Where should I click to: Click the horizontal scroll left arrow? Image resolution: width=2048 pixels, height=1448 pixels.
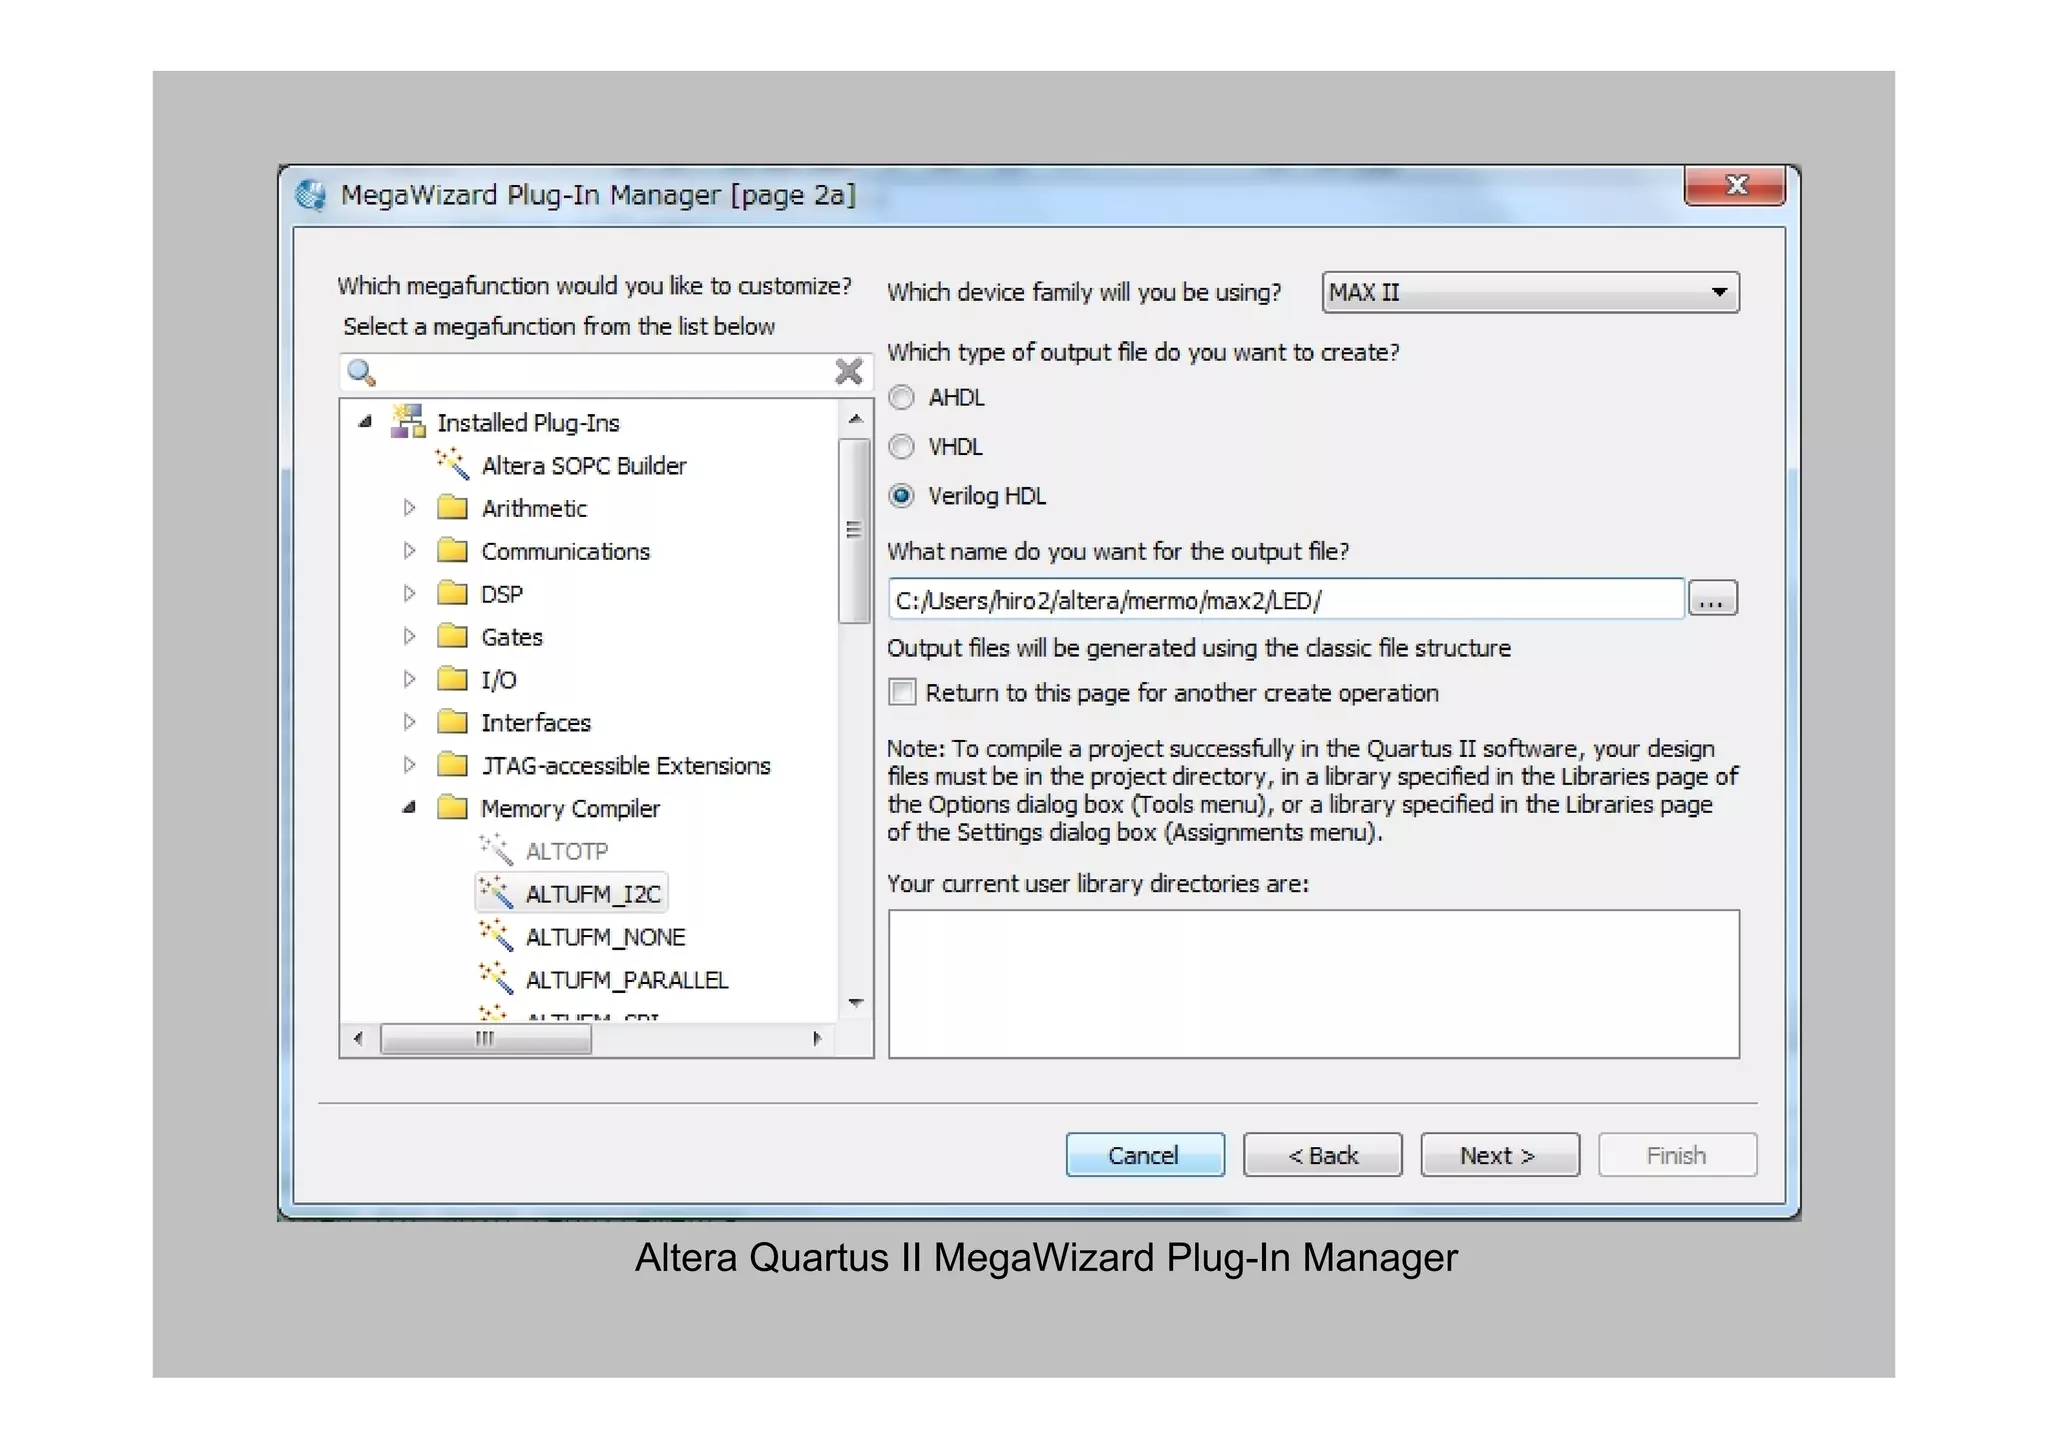[x=358, y=1039]
